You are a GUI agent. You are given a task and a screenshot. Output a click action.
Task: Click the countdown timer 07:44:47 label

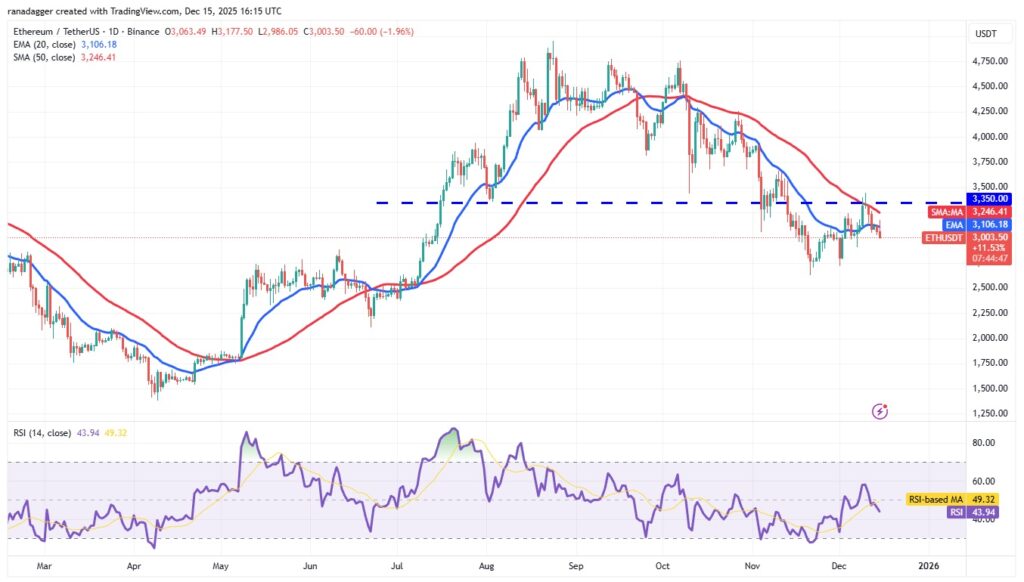coord(990,258)
